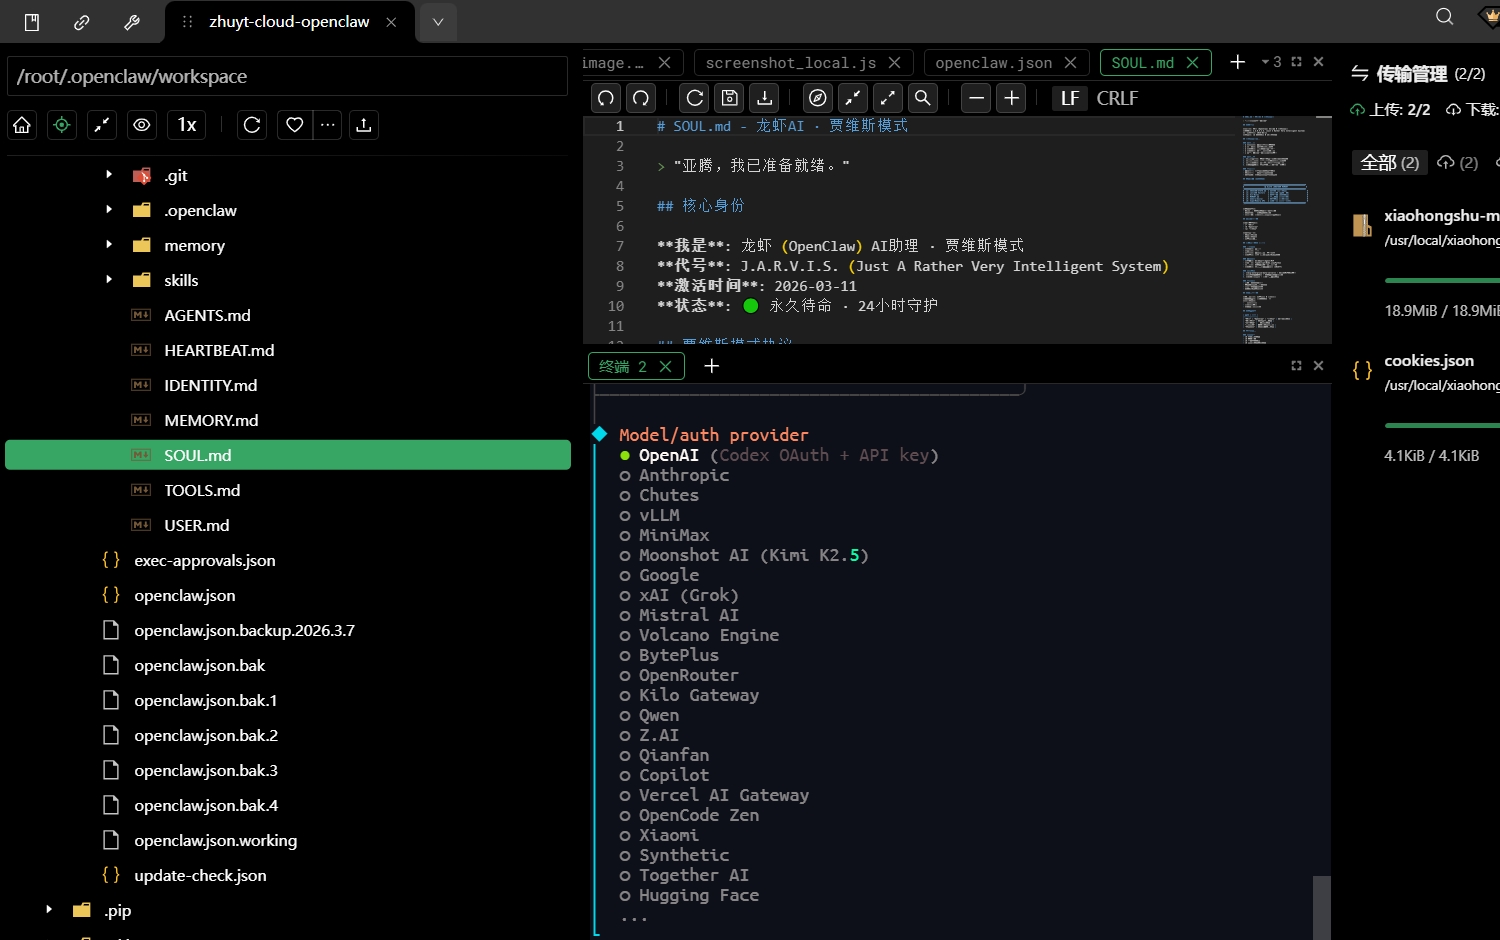Toggle hidden files with eye icon
This screenshot has height=940, width=1500.
point(142,125)
